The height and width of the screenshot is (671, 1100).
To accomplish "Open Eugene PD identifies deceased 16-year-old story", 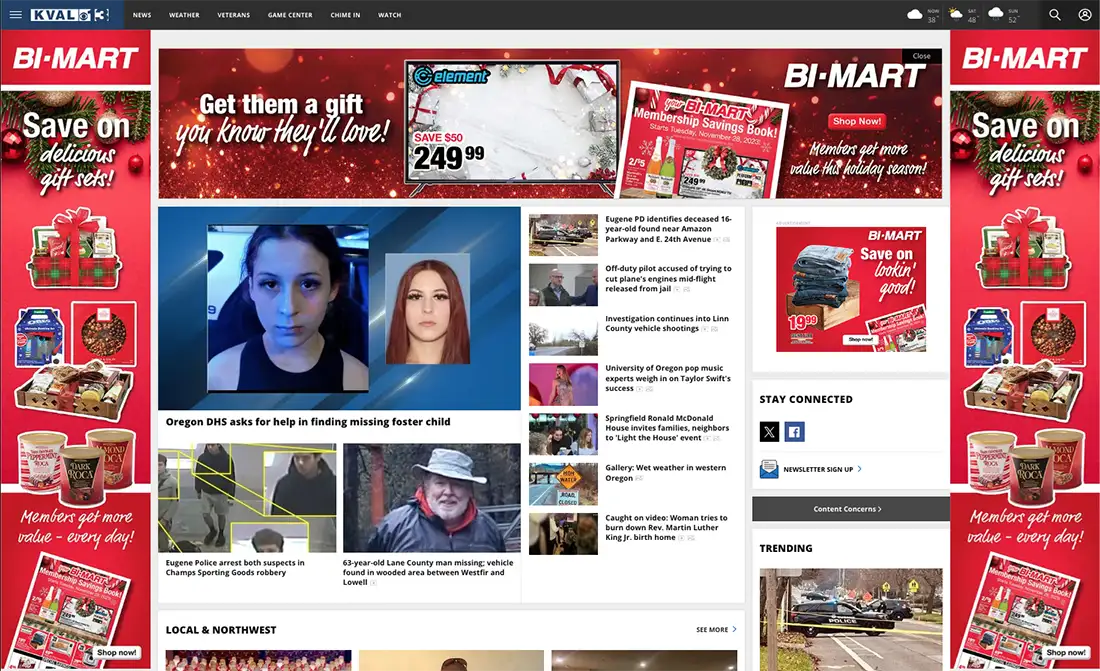I will (668, 229).
